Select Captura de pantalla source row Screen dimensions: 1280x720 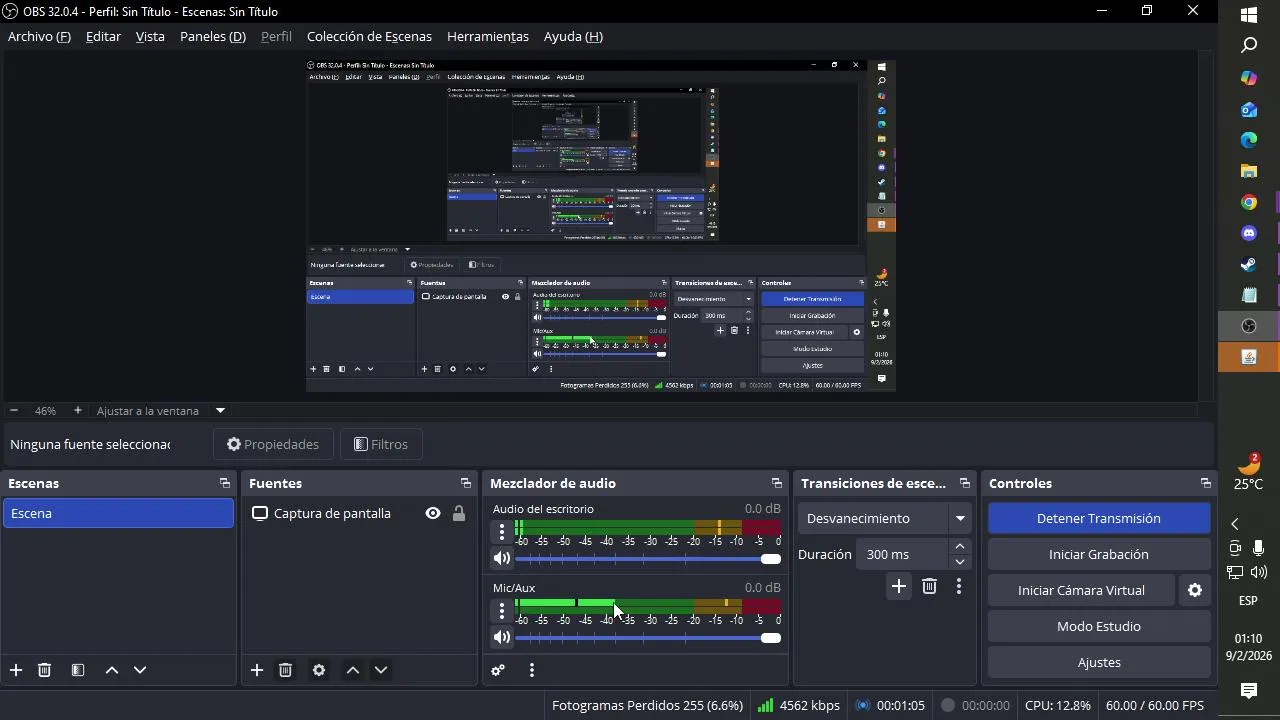360,513
